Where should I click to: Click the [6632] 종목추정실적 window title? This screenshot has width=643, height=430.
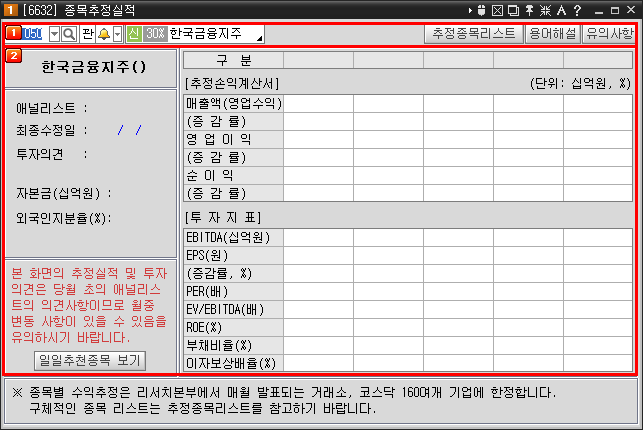click(x=79, y=10)
